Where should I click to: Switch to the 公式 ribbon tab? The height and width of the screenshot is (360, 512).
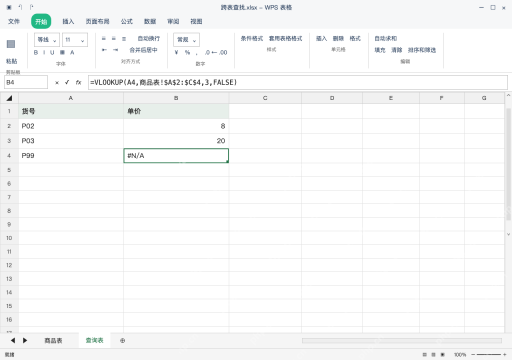coord(126,21)
